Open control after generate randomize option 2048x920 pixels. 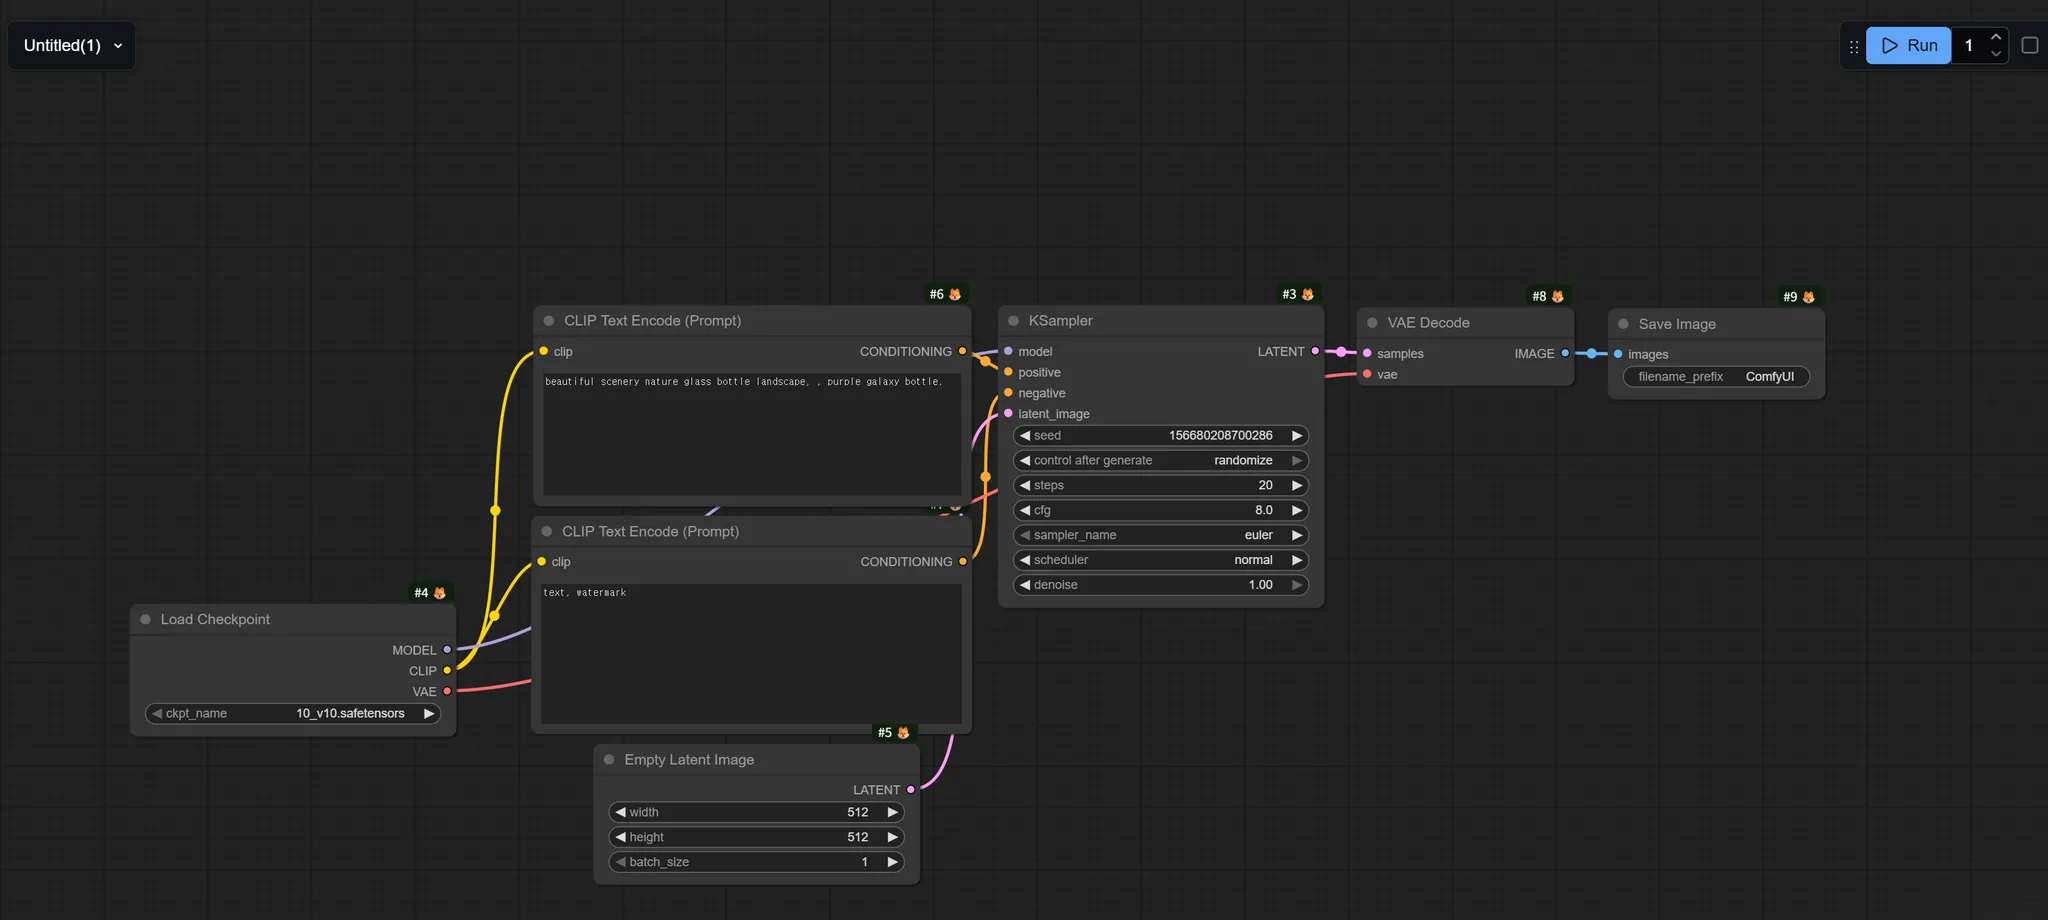[x=1161, y=461]
